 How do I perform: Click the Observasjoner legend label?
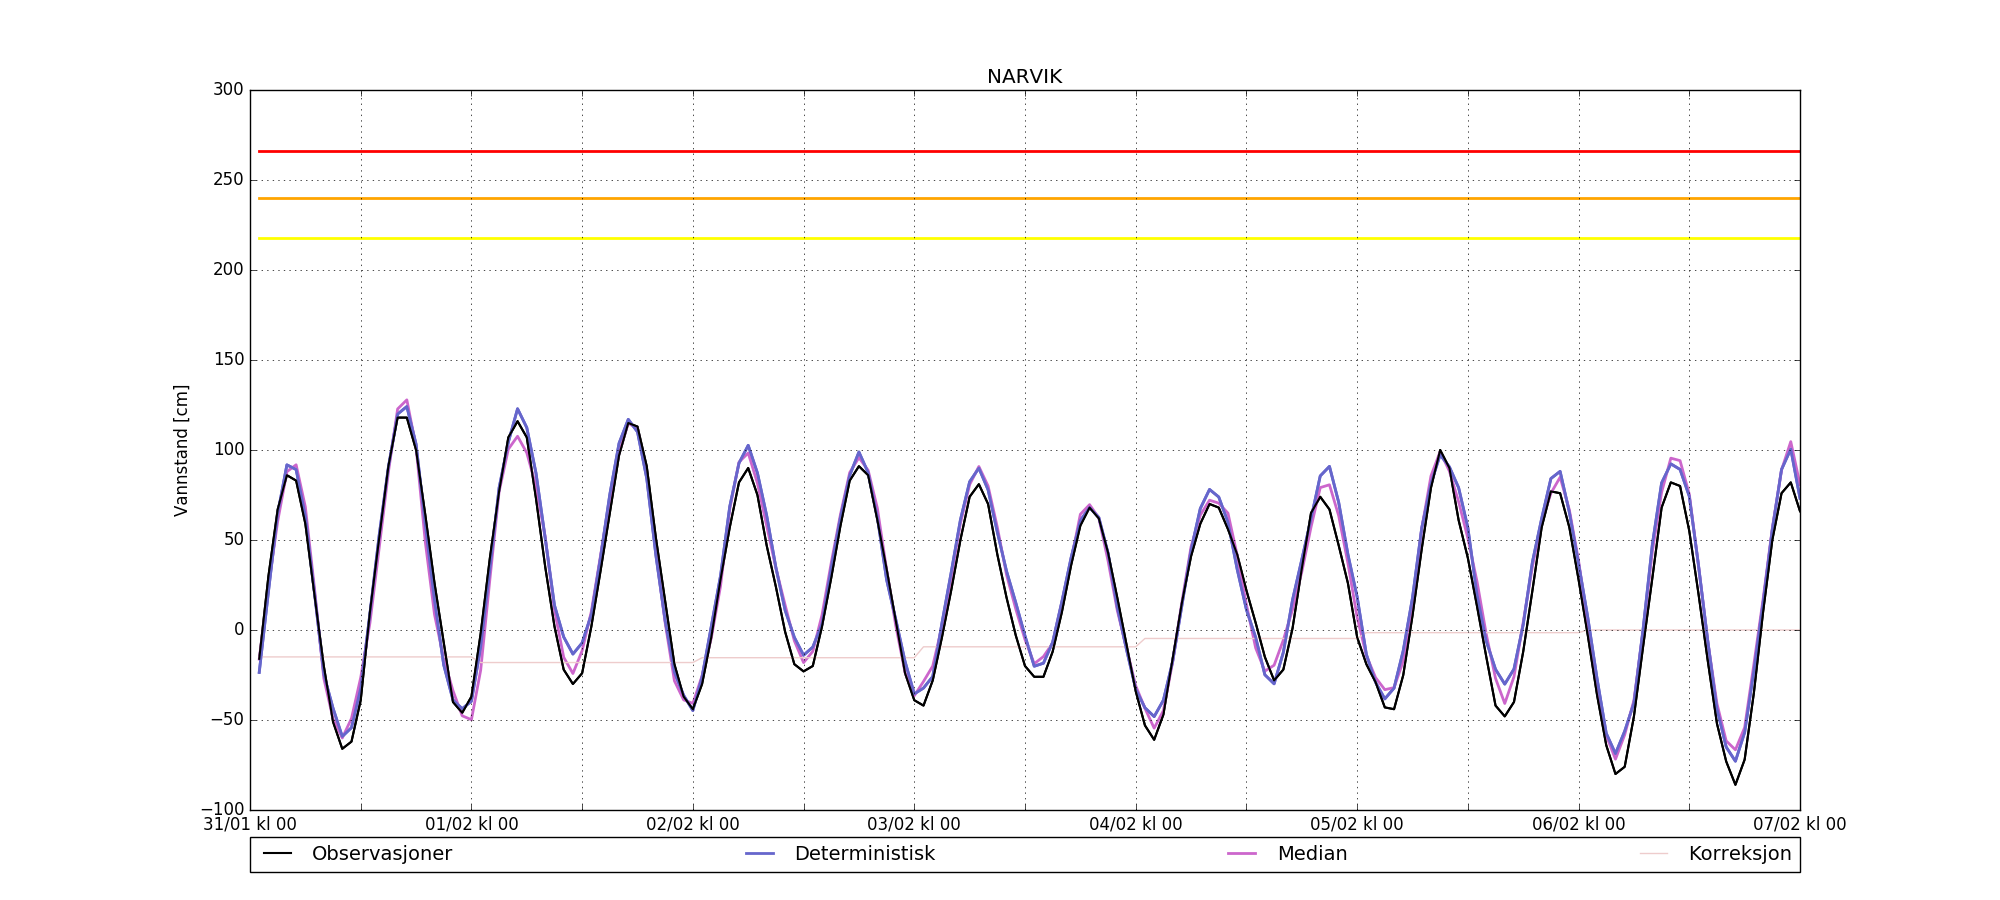pyautogui.click(x=381, y=854)
